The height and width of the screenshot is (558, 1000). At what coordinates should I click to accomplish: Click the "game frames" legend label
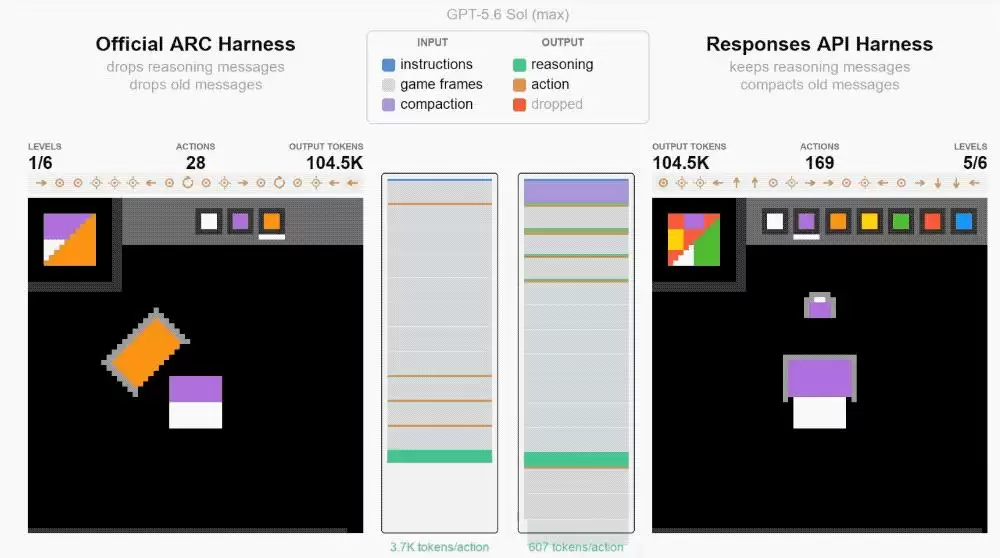click(x=441, y=84)
